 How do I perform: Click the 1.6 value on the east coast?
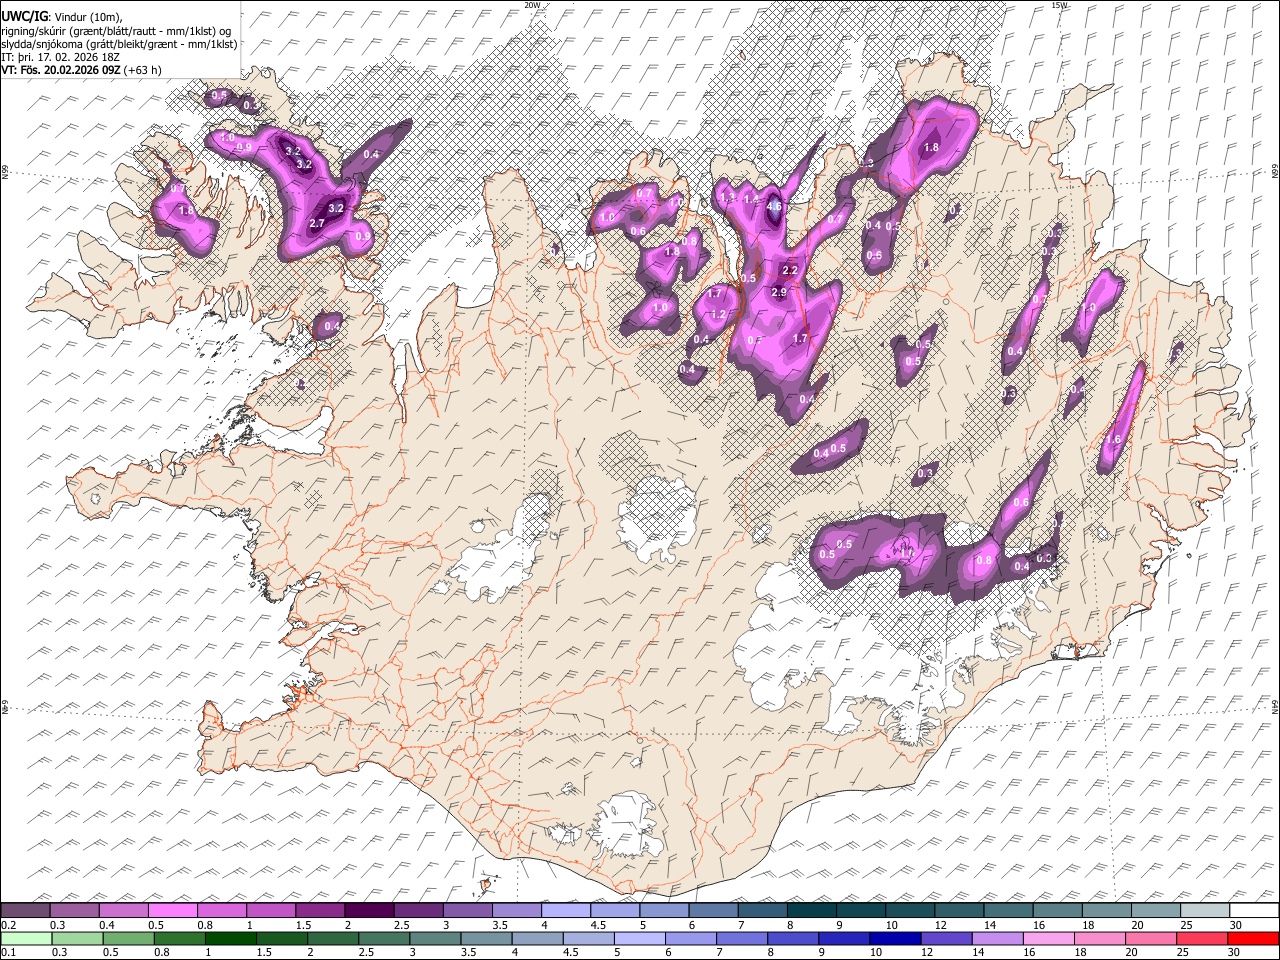click(x=1114, y=439)
